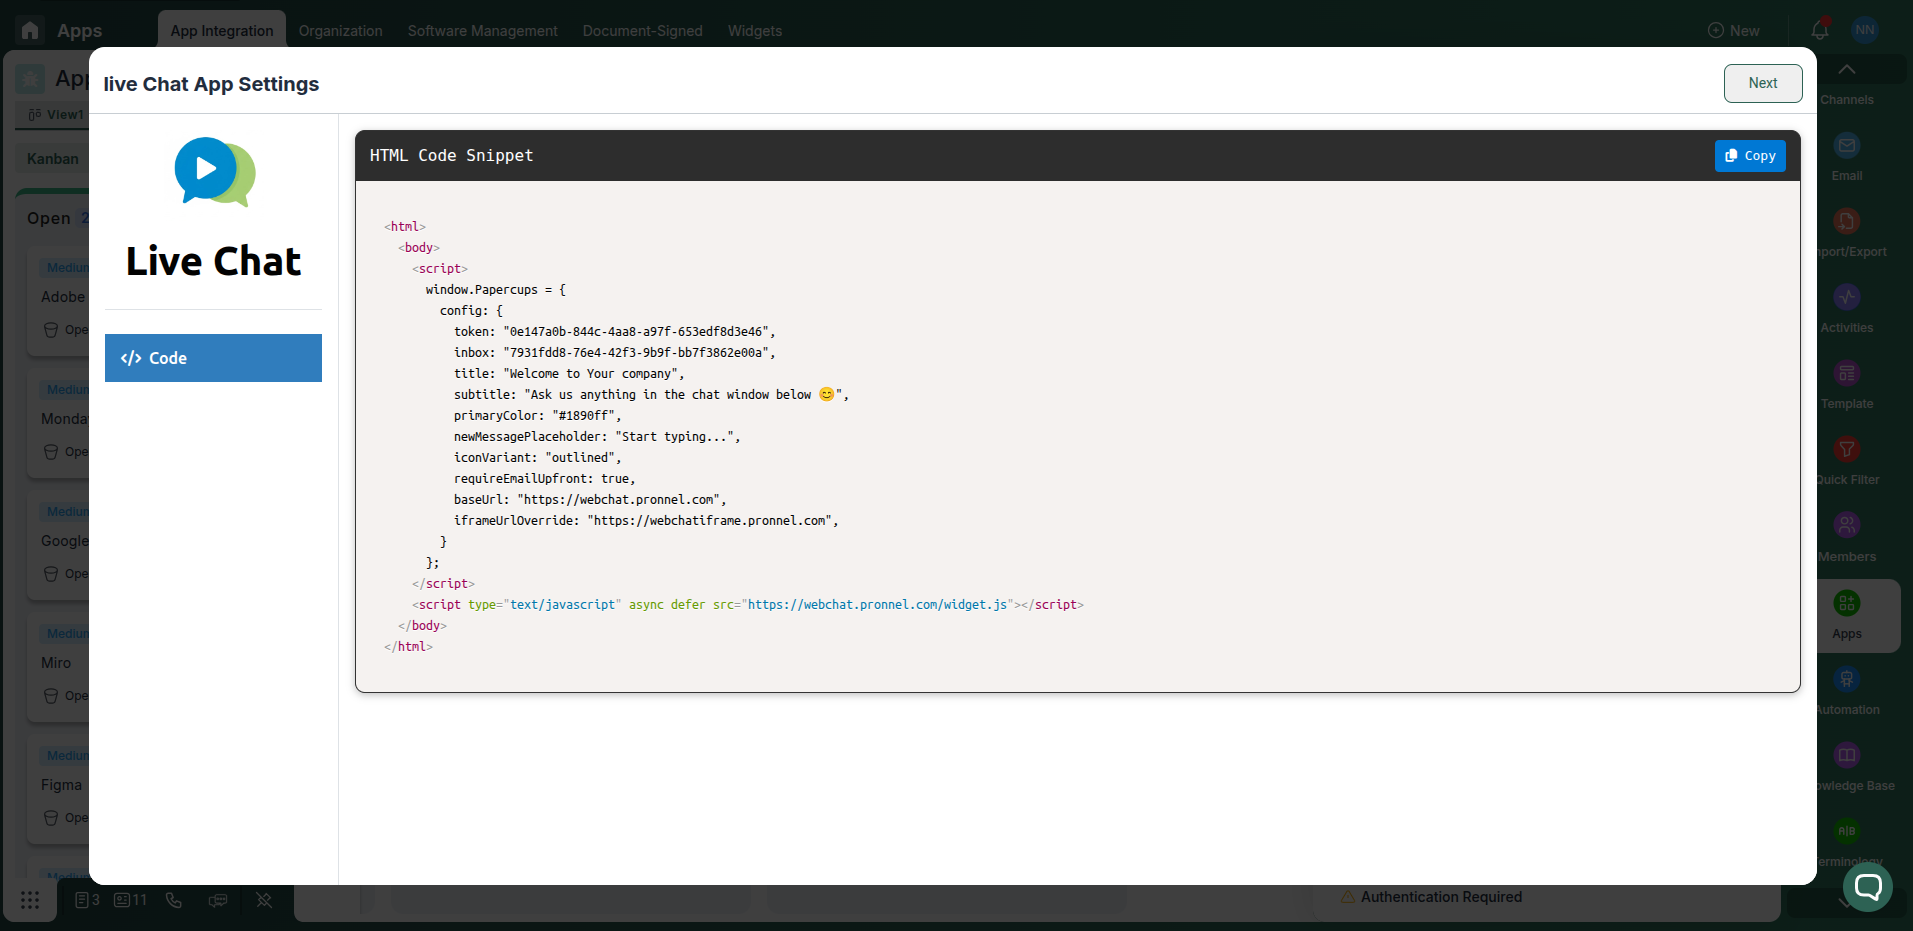Screen dimensions: 1913x931
Task: Click the Next button in the dialog
Action: [x=1762, y=83]
